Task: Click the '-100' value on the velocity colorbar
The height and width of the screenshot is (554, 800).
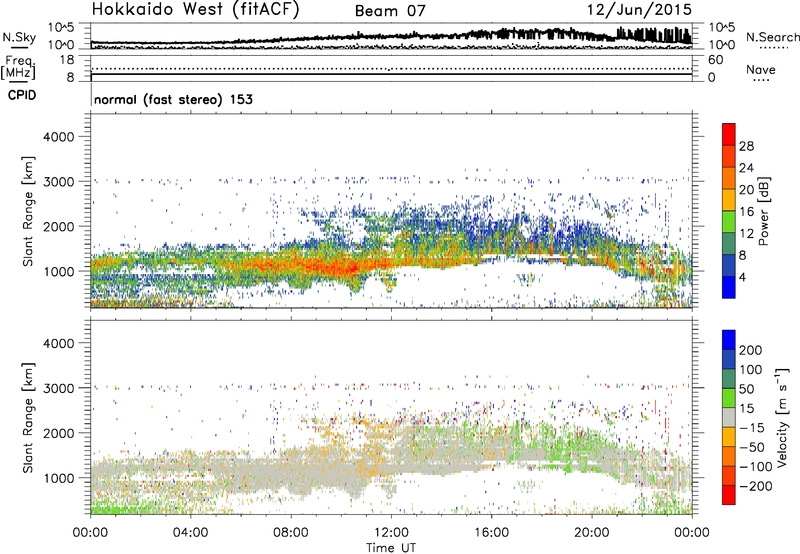Action: 756,467
